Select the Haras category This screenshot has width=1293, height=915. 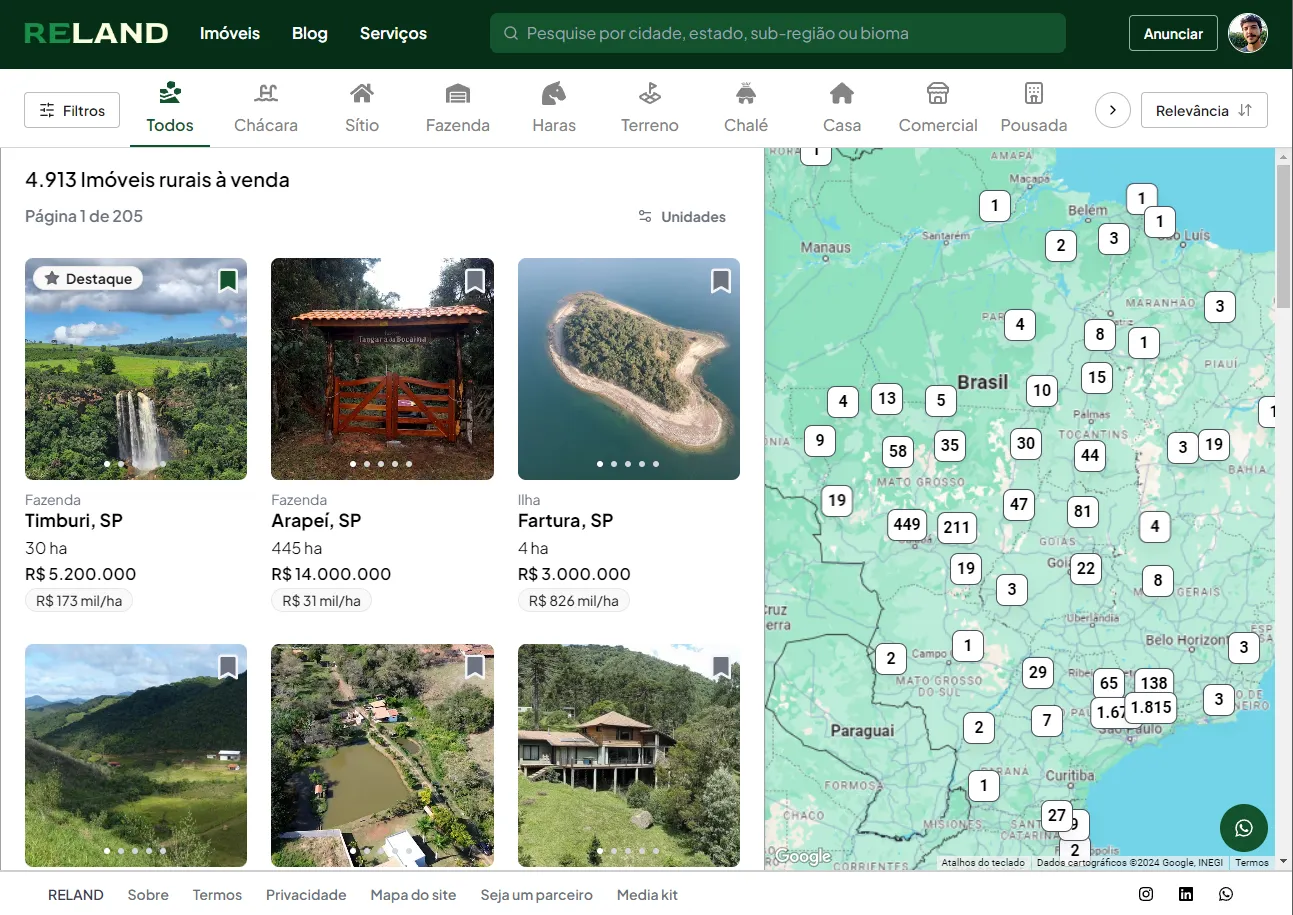554,108
